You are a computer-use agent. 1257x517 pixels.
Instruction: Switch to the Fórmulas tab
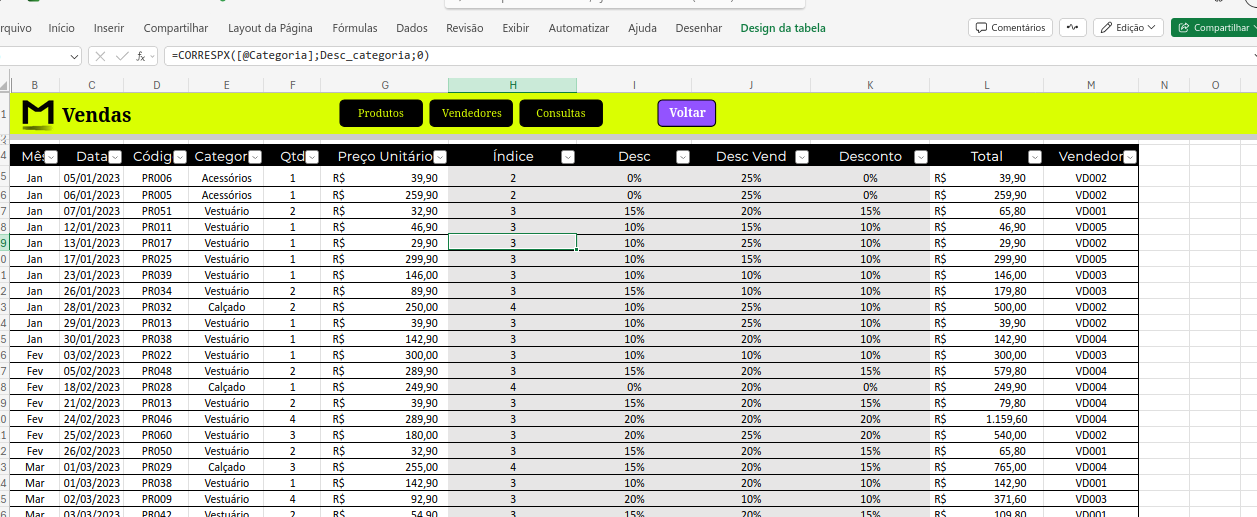(355, 28)
